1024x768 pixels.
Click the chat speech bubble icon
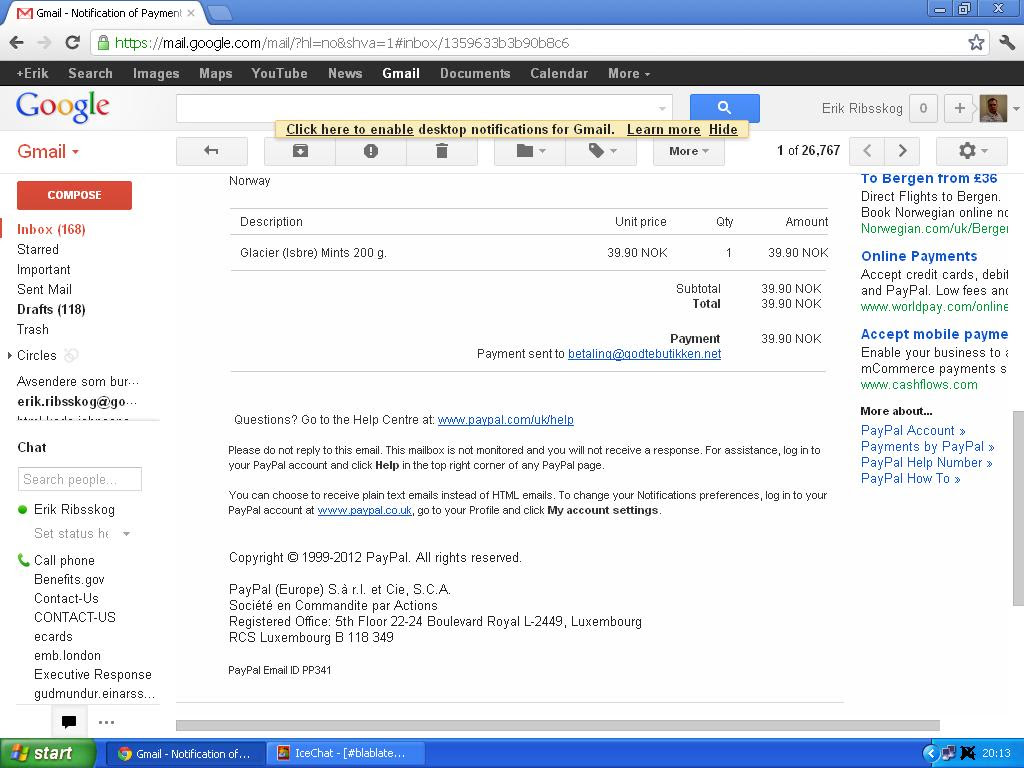[69, 722]
